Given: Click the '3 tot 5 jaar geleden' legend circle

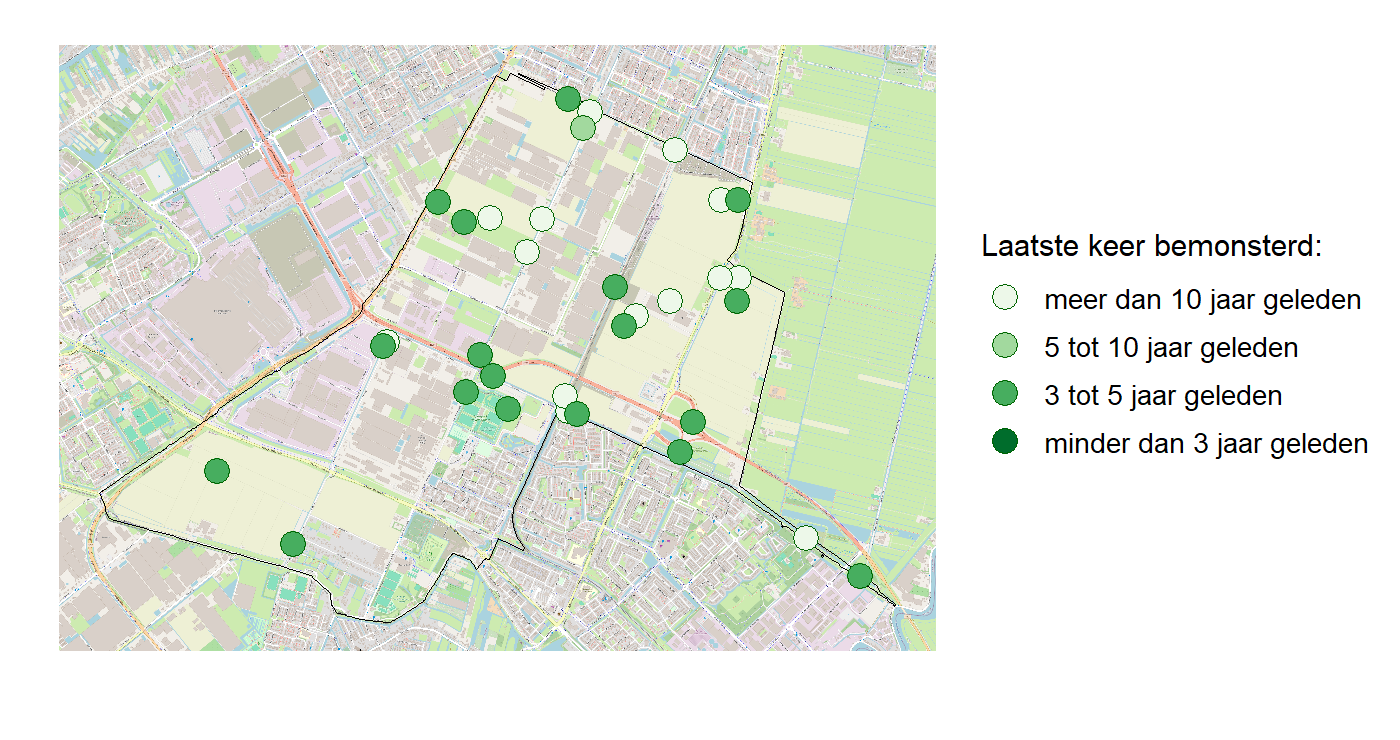Looking at the screenshot, I should click(x=1005, y=394).
